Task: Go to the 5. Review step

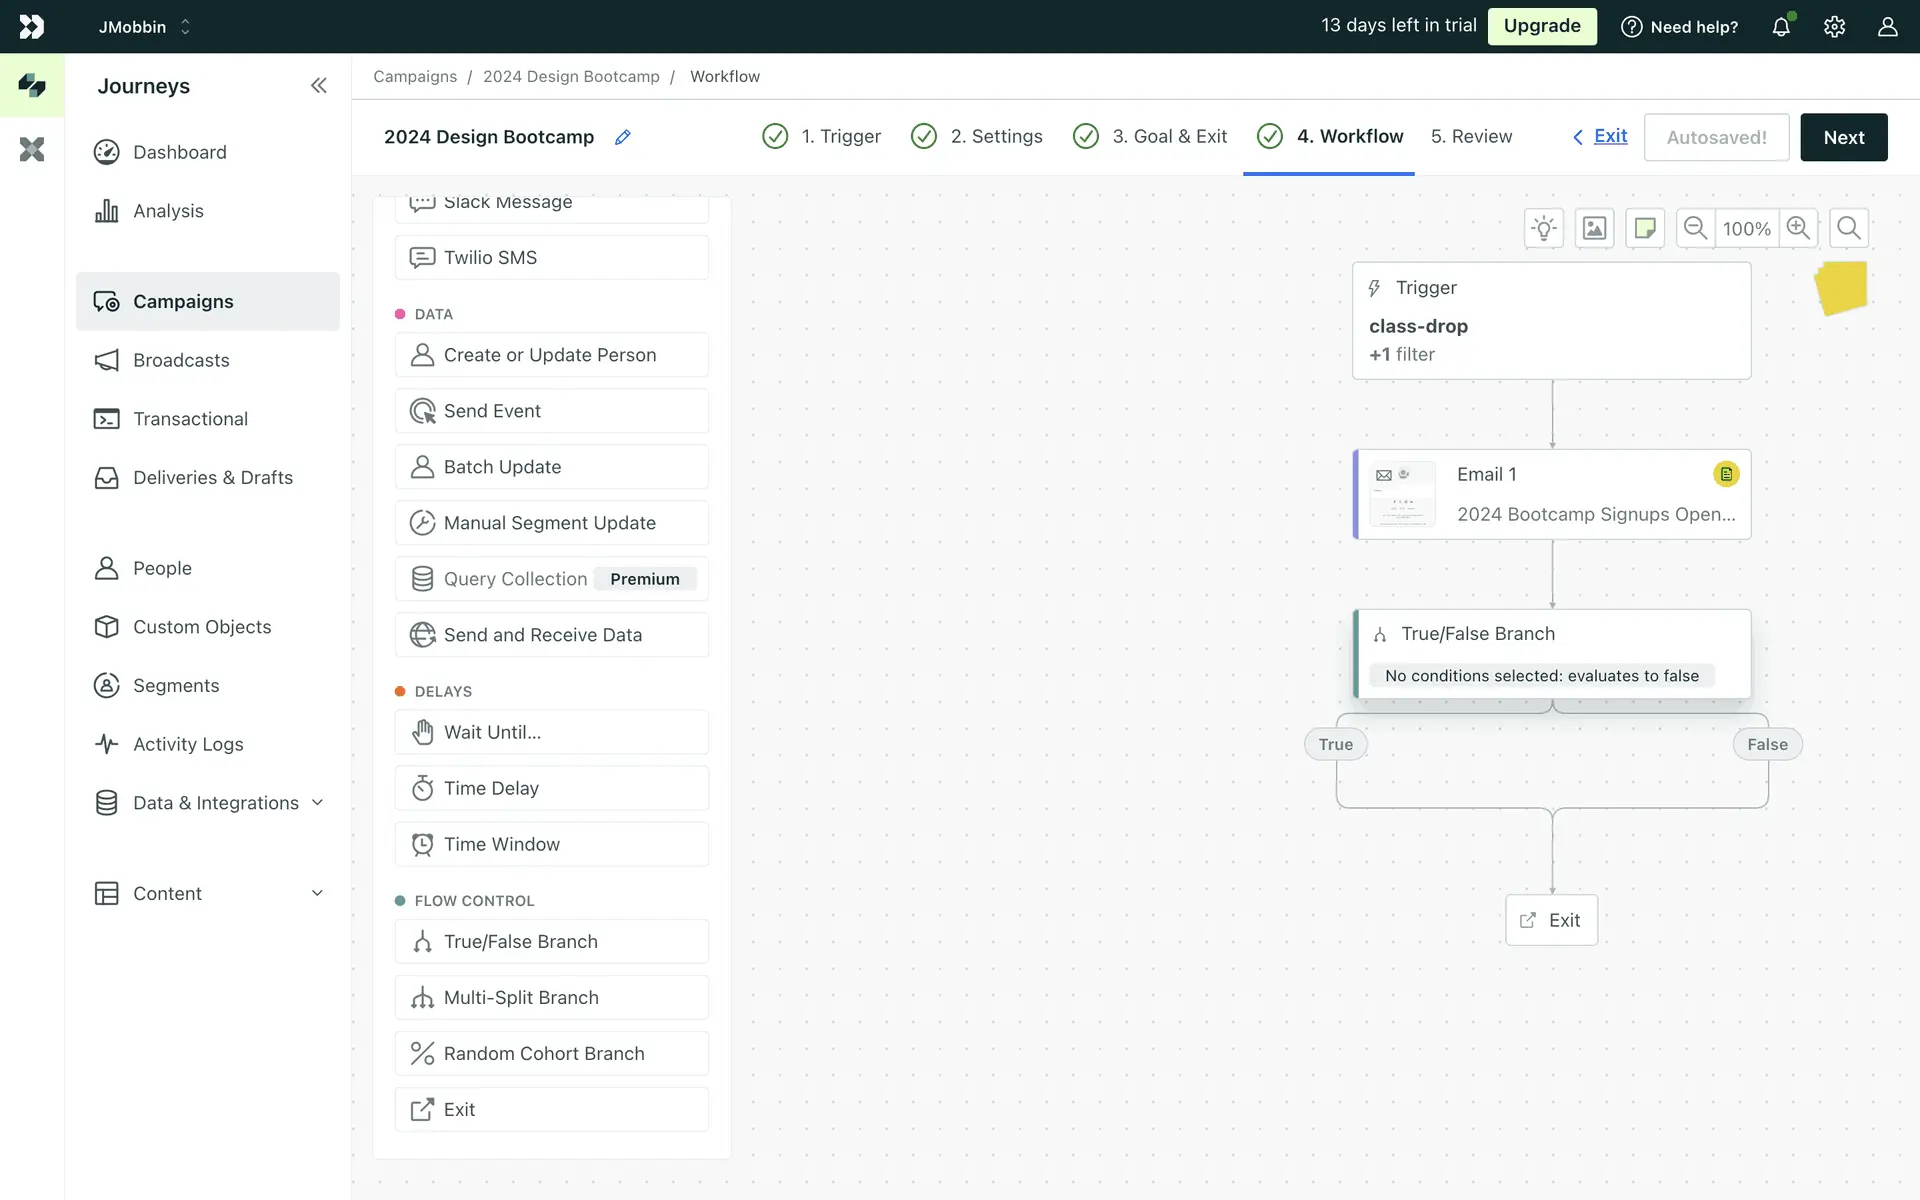Action: tap(1471, 136)
